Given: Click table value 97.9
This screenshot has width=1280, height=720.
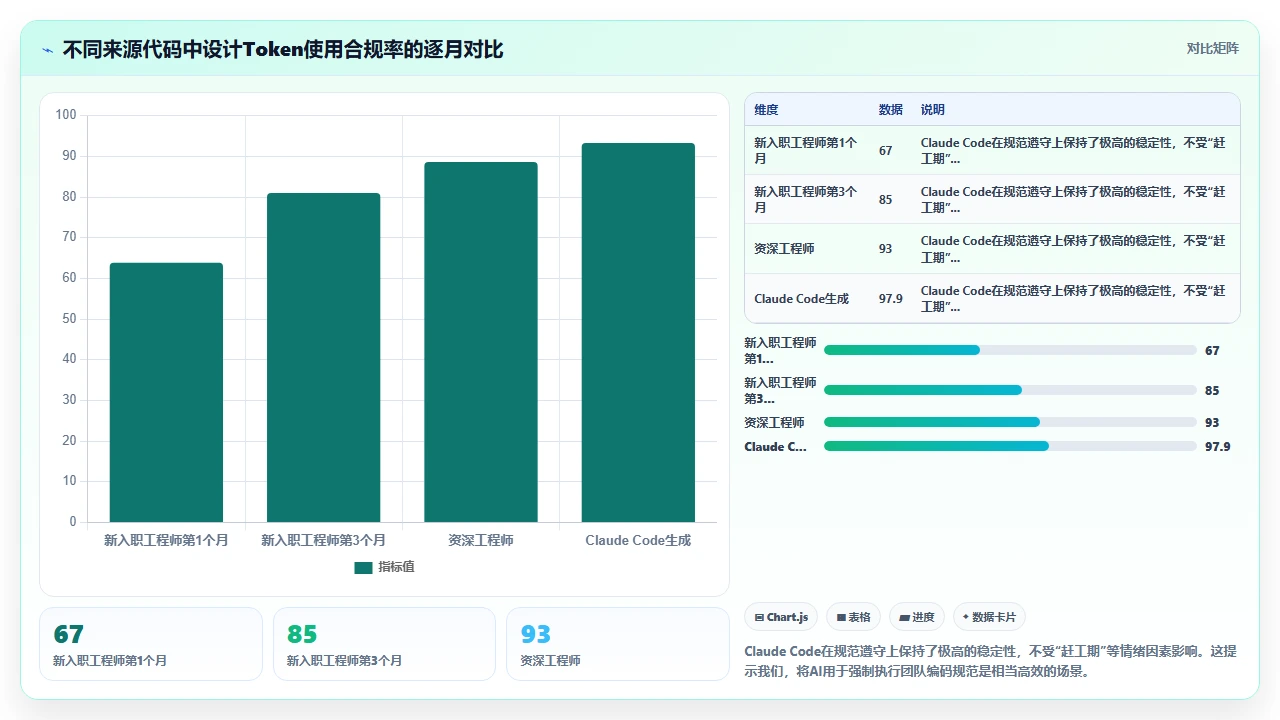Looking at the screenshot, I should point(890,298).
